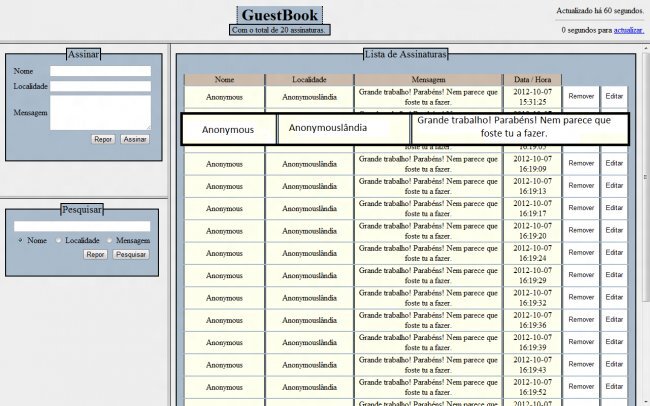Image resolution: width=650 pixels, height=406 pixels.
Task: Click the date cell 2012-10-07 16:19:13
Action: point(533,186)
